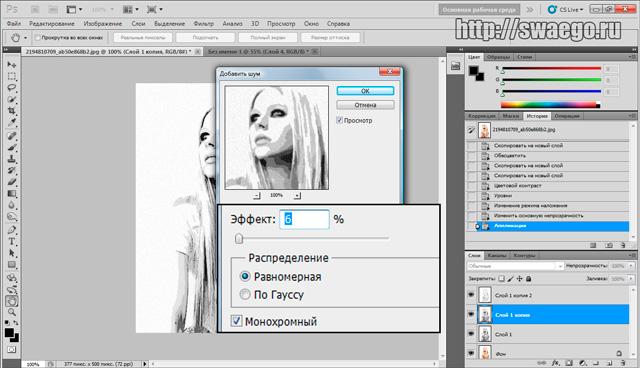This screenshot has height=368, width=640.
Task: Select the Horizontal Type tool
Action: pyautogui.click(x=11, y=242)
